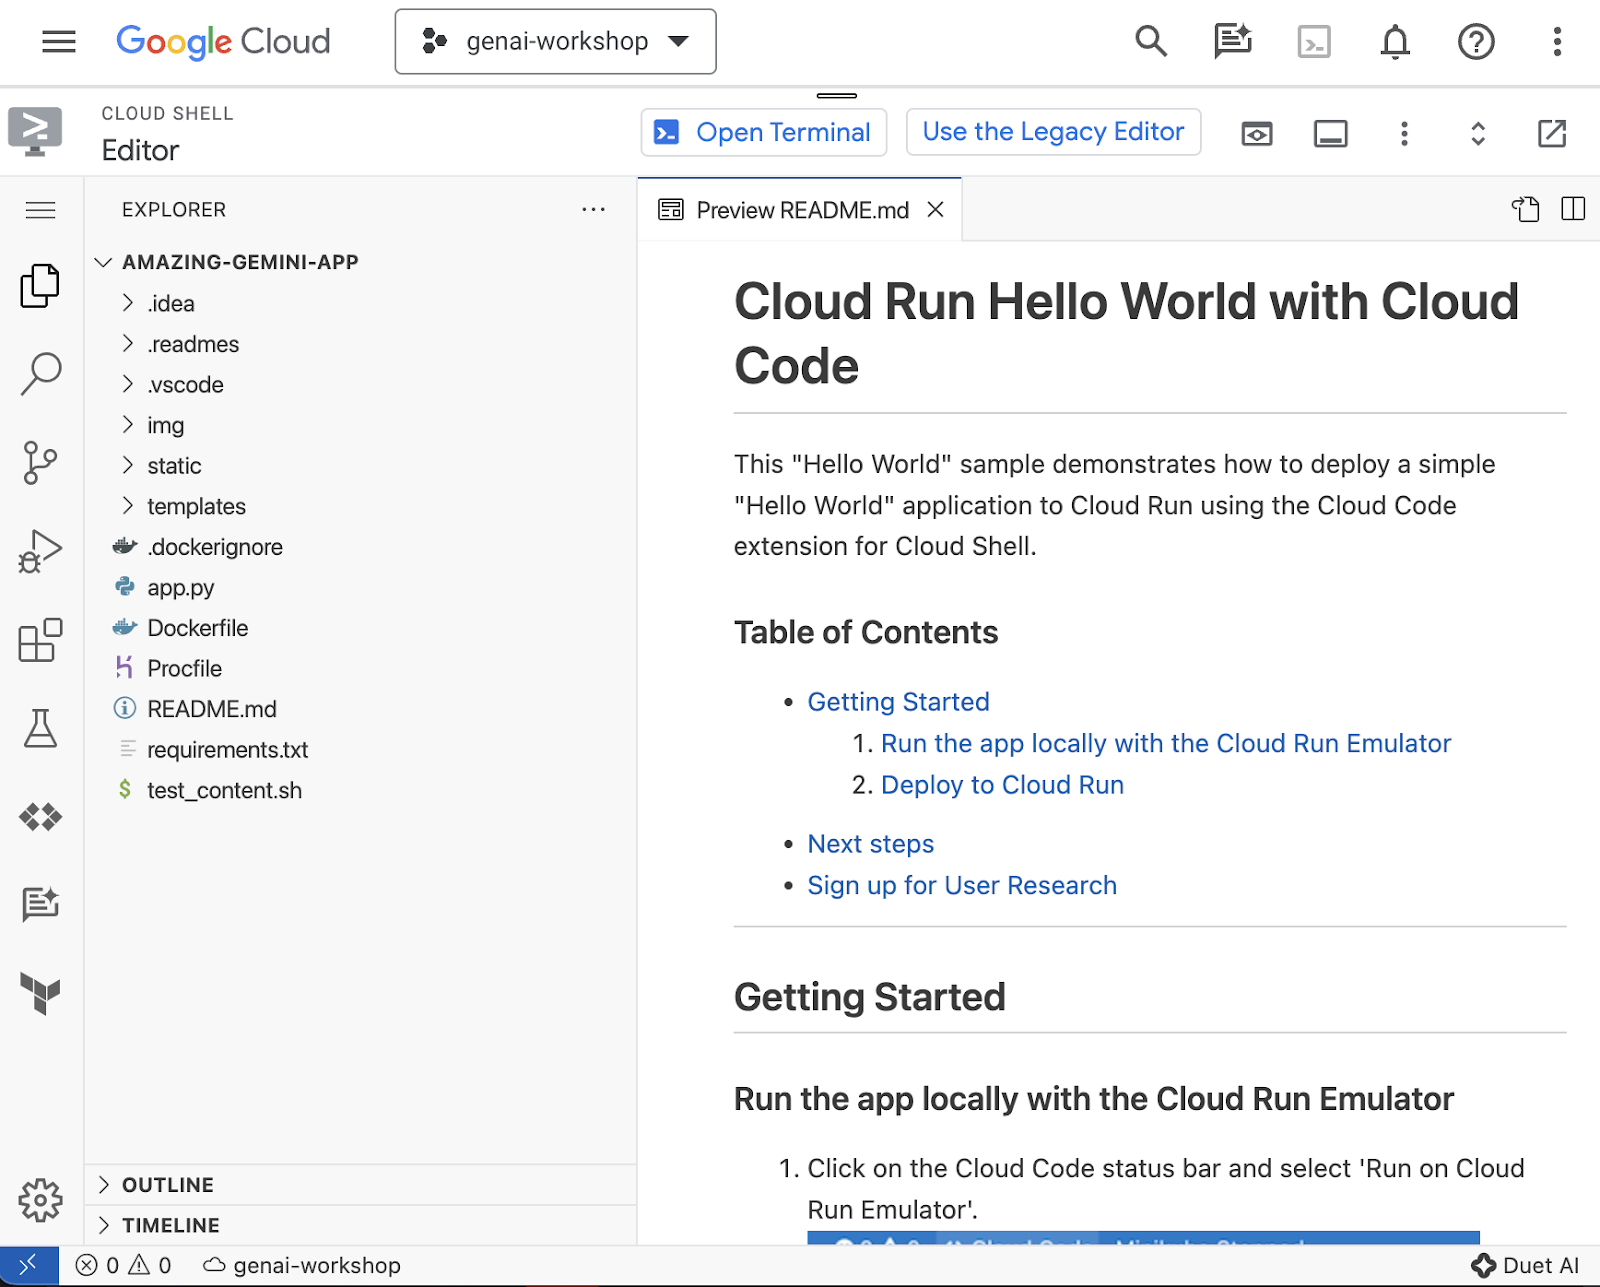Open the Extensions view in sidebar
The height and width of the screenshot is (1287, 1600).
coord(40,640)
